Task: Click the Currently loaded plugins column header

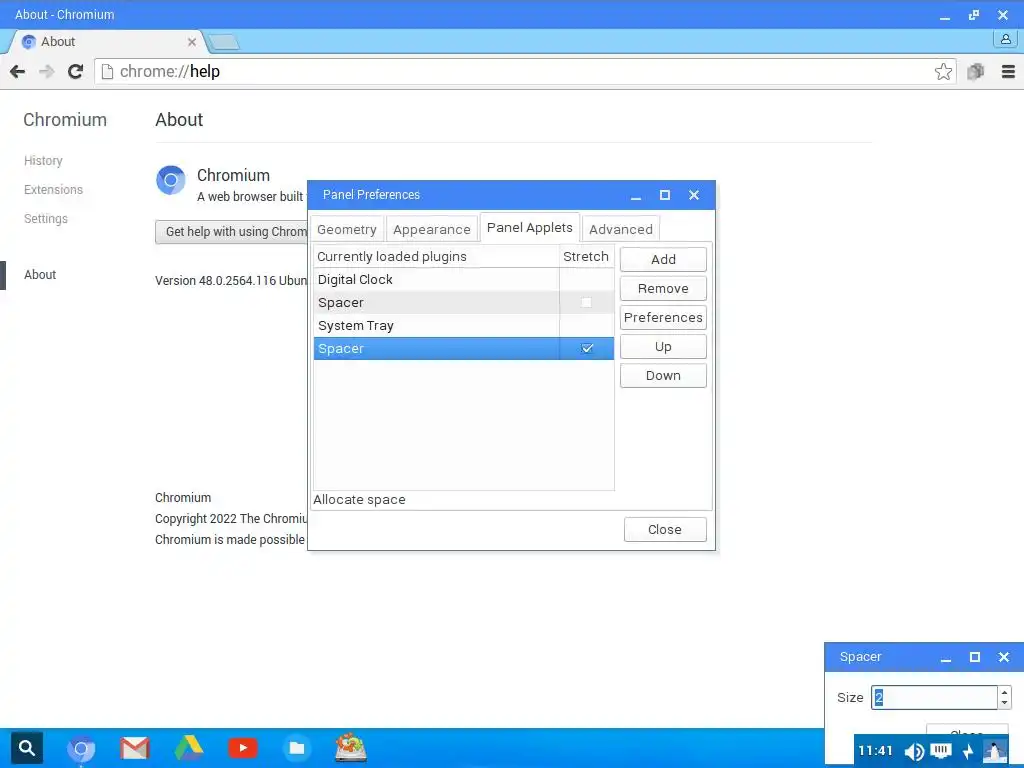Action: coord(436,257)
